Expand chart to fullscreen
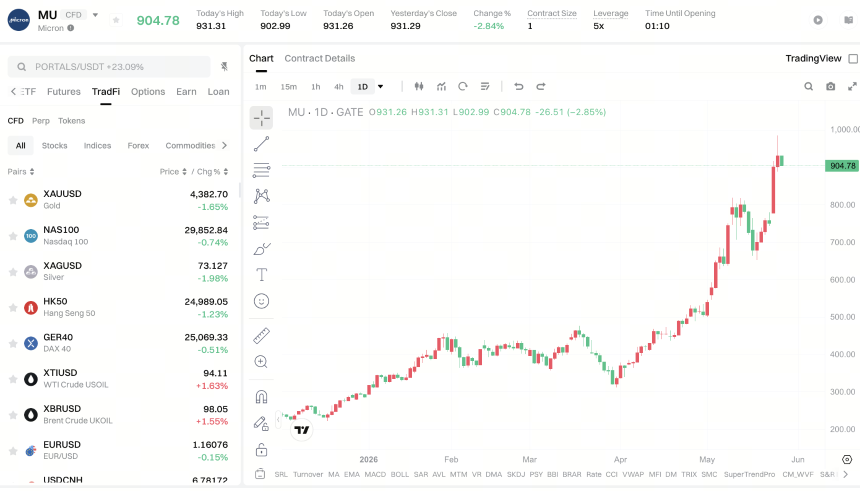The image size is (860, 491). click(x=852, y=86)
